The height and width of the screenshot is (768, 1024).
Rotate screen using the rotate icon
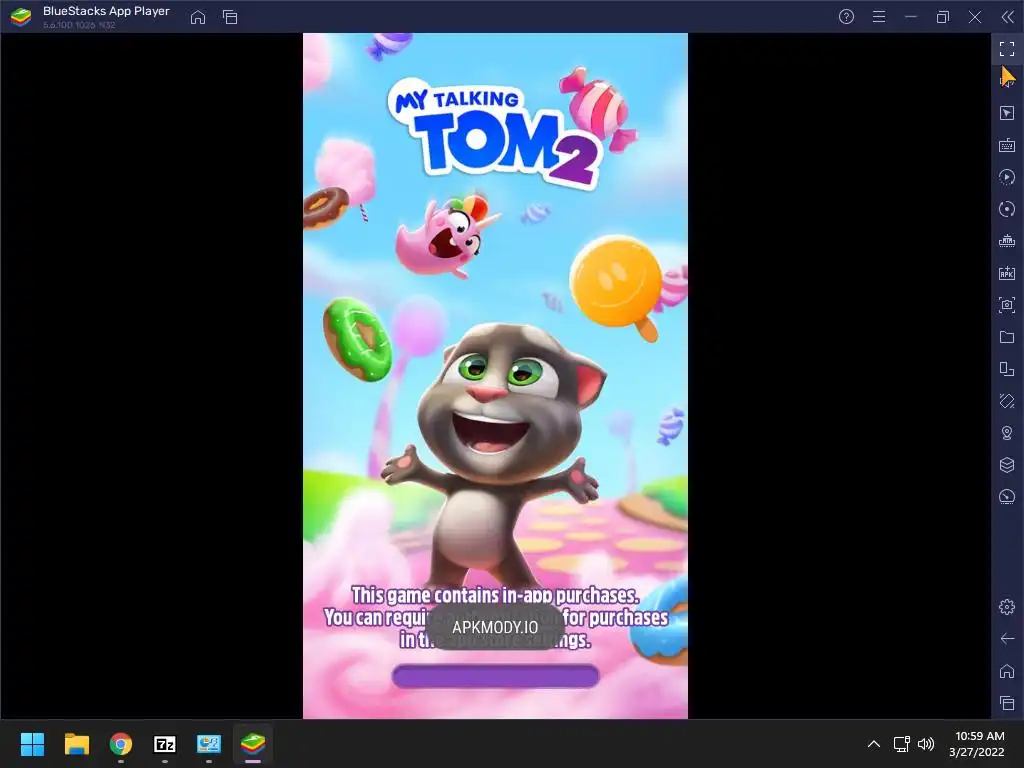point(1007,369)
